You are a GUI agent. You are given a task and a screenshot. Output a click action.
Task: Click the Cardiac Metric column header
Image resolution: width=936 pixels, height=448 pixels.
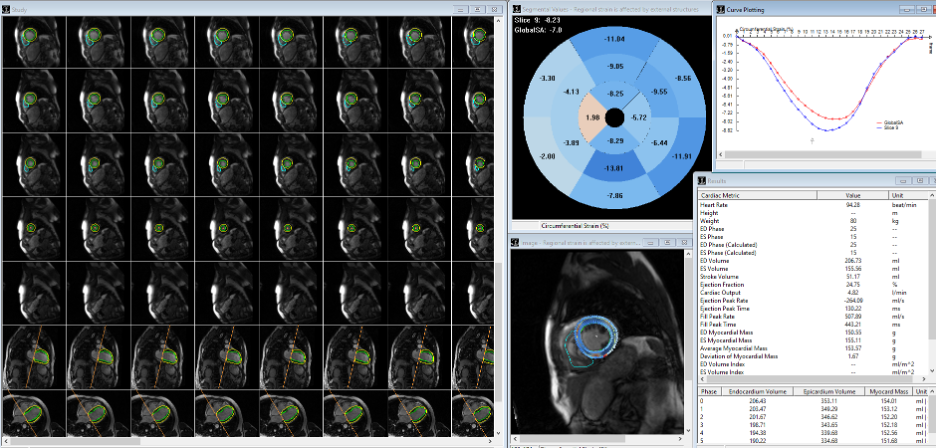pyautogui.click(x=760, y=196)
